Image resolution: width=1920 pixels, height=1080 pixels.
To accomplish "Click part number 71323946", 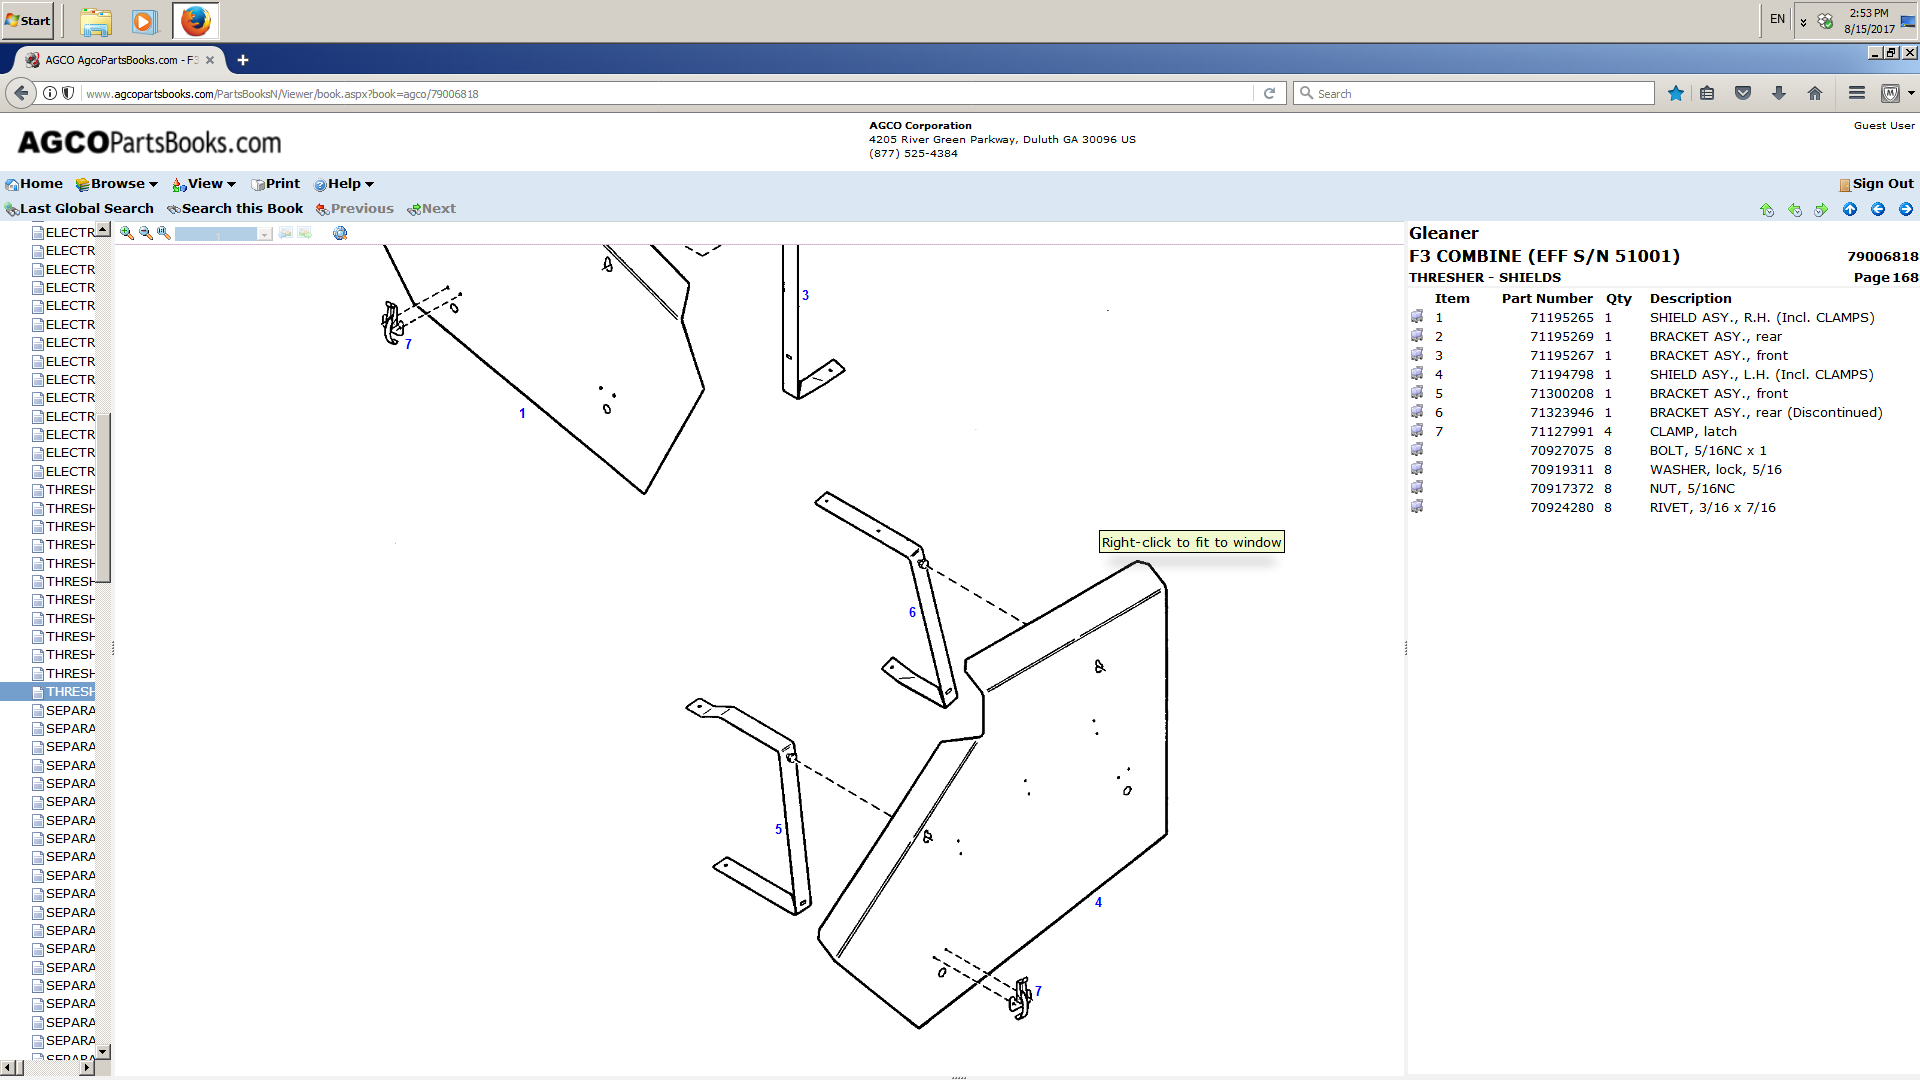I will (1562, 413).
